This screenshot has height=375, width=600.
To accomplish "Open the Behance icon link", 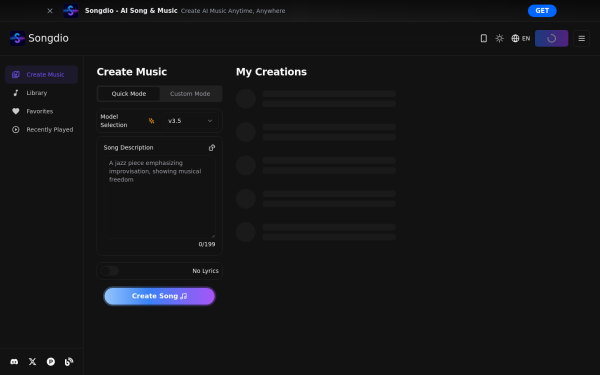I will 69,362.
